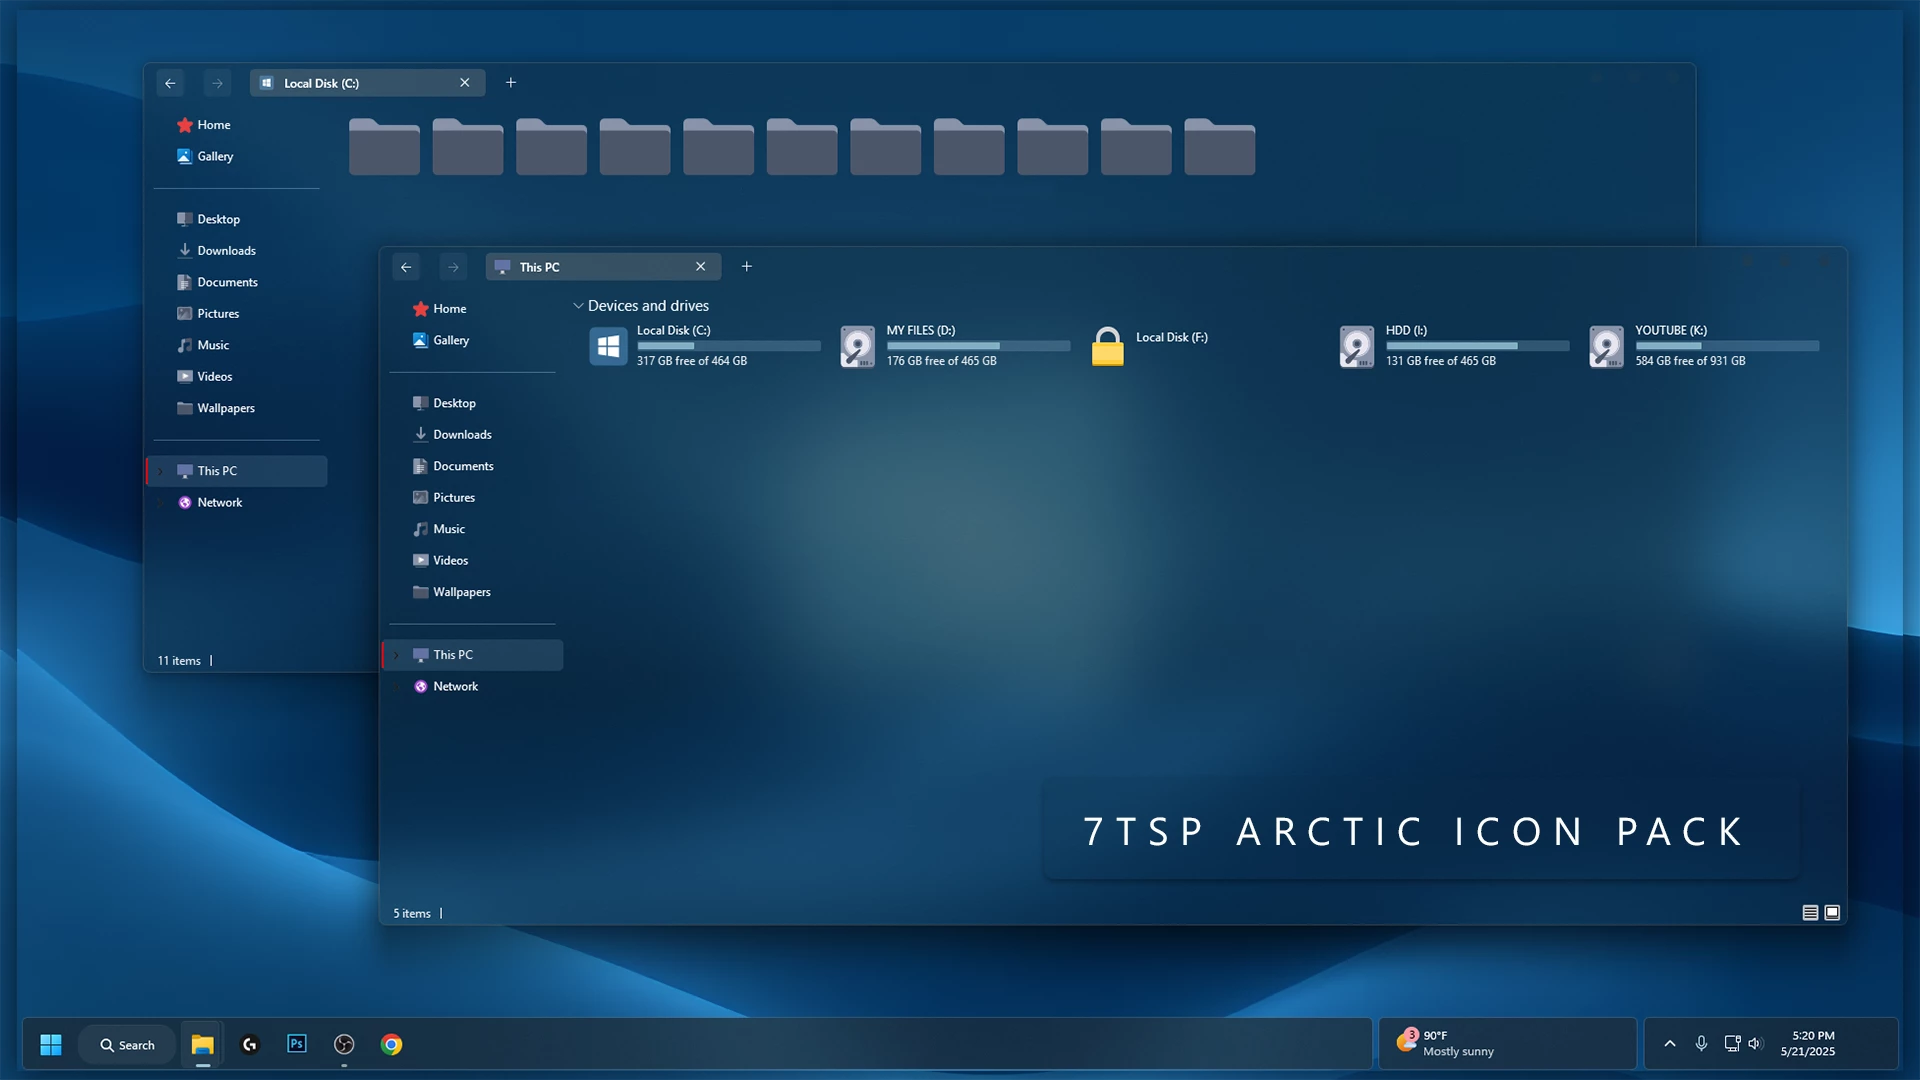Screen dimensions: 1920x1080
Task: Collapse the Devices and drives section
Action: click(x=578, y=305)
